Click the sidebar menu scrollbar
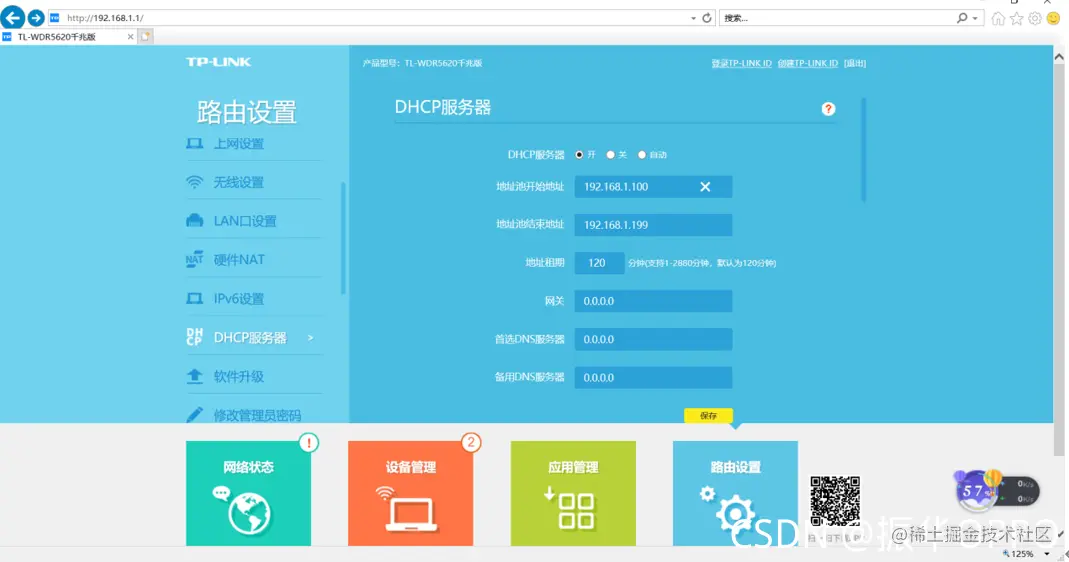The width and height of the screenshot is (1069, 562). (343, 238)
